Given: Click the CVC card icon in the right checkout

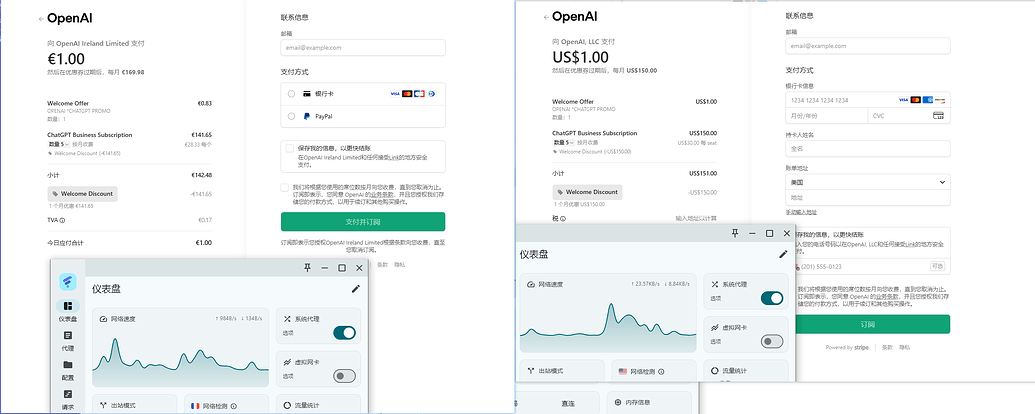Looking at the screenshot, I should [938, 116].
